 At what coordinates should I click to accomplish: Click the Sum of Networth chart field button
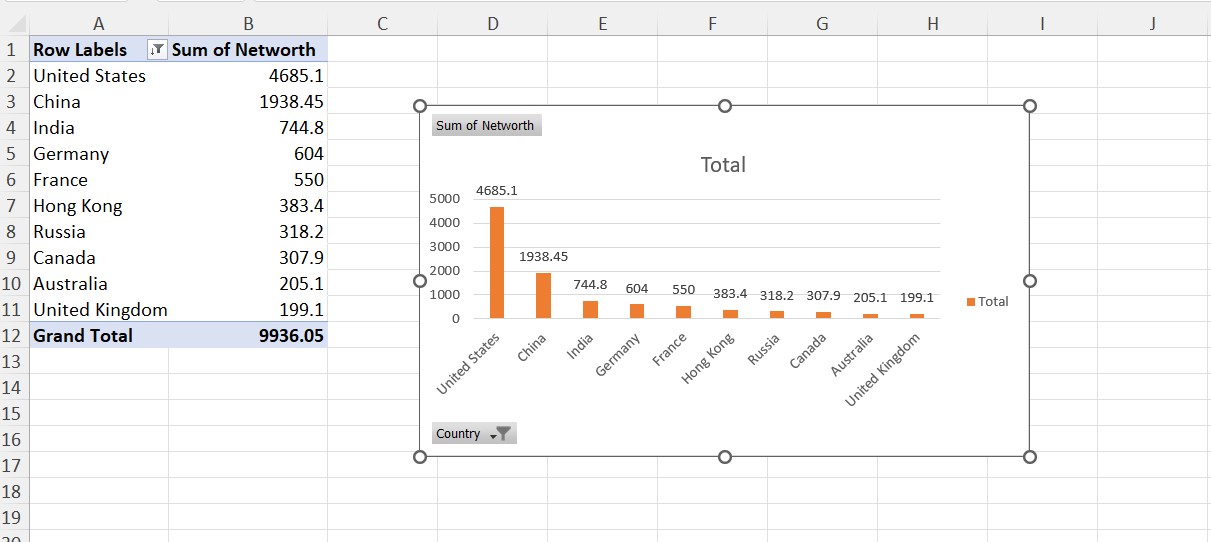point(486,126)
